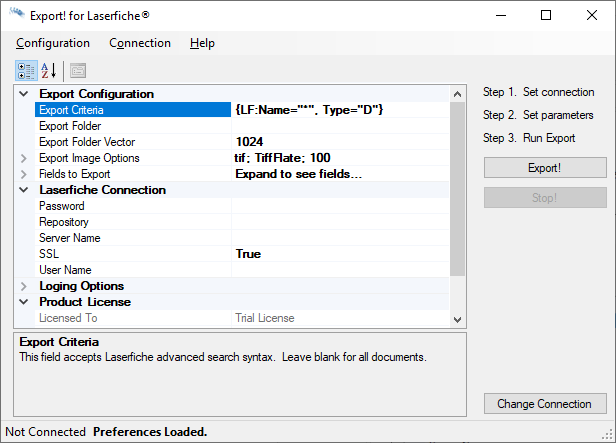This screenshot has width=616, height=443.
Task: Maximize the Export! for Laserfiche window
Action: click(x=546, y=15)
